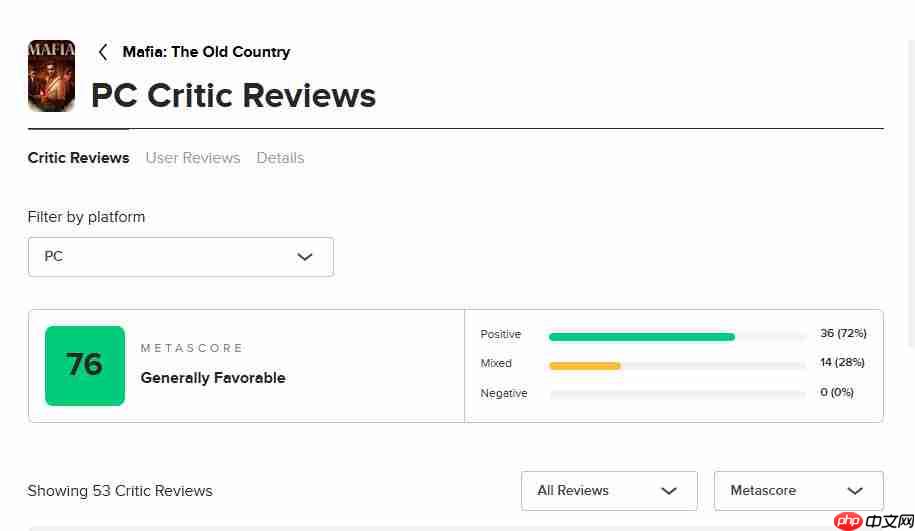Screen dimensions: 915x531
Task: Click the back chevron beside the game title
Action: pyautogui.click(x=102, y=52)
